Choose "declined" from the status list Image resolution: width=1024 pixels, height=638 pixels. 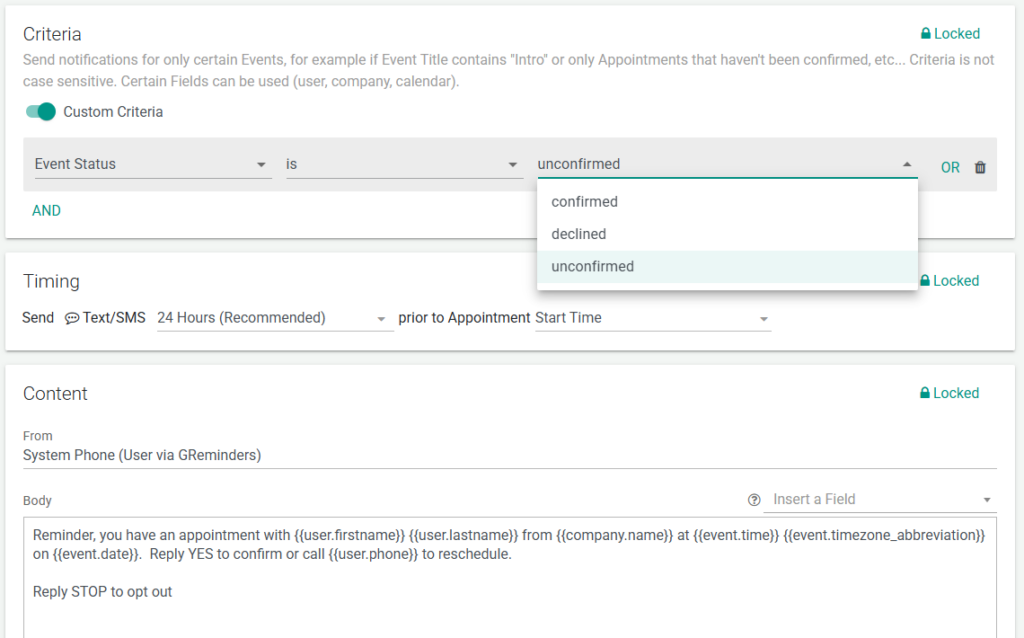tap(579, 234)
